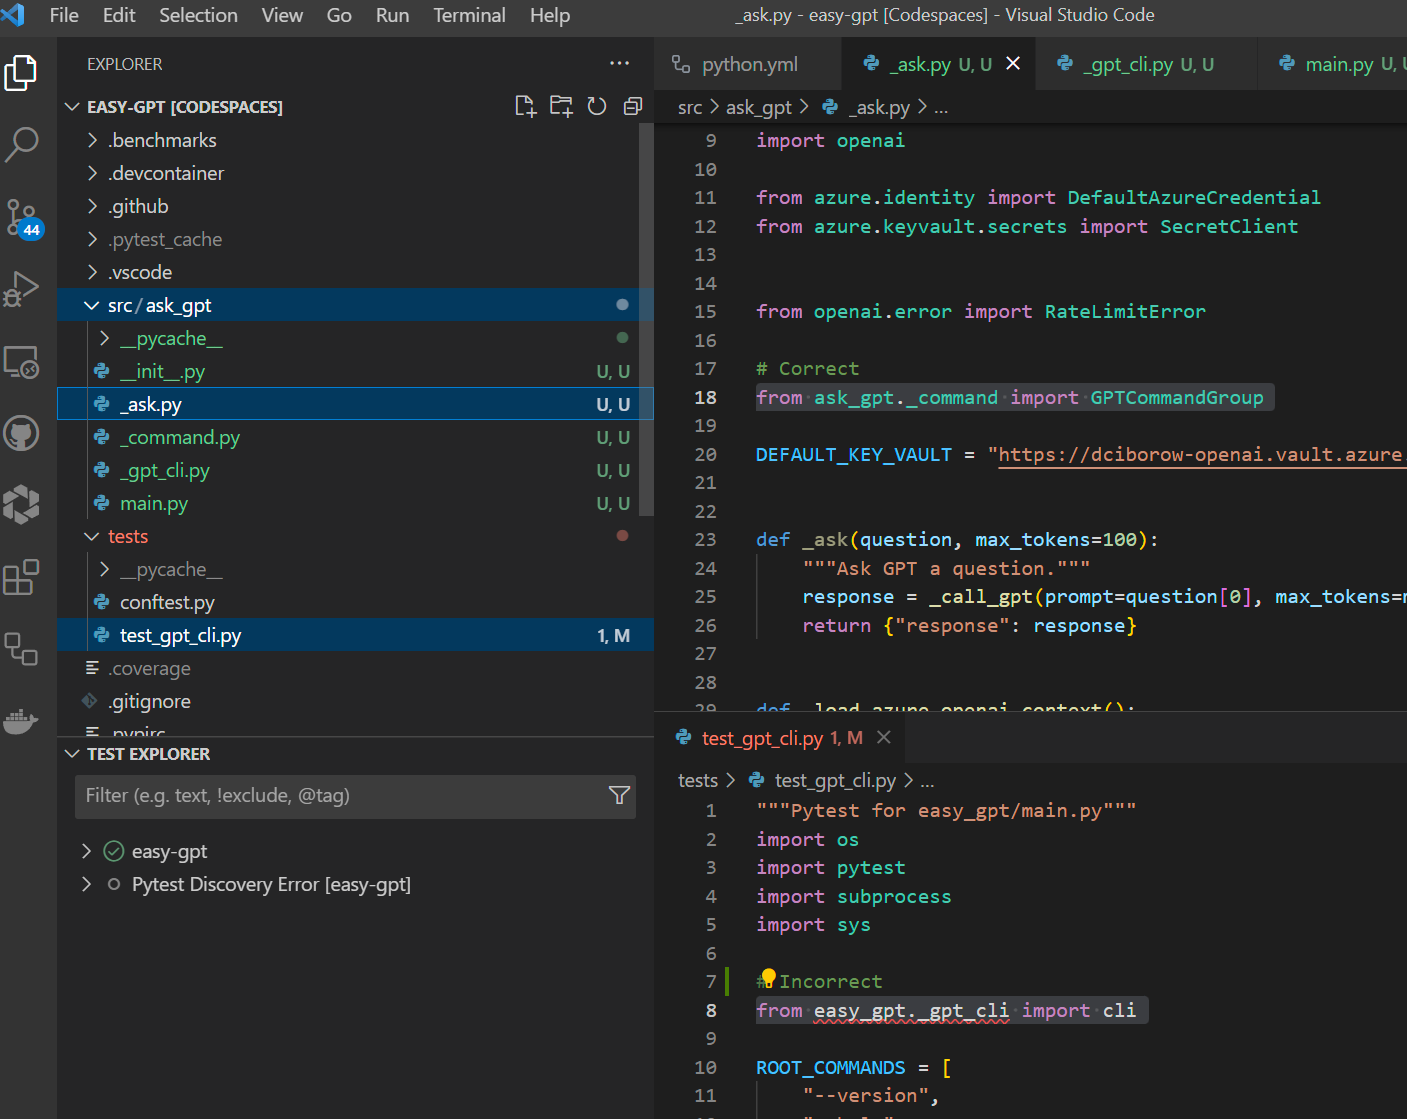Expand the Pytest Discovery Error node
Viewport: 1407px width, 1119px height.
point(87,884)
